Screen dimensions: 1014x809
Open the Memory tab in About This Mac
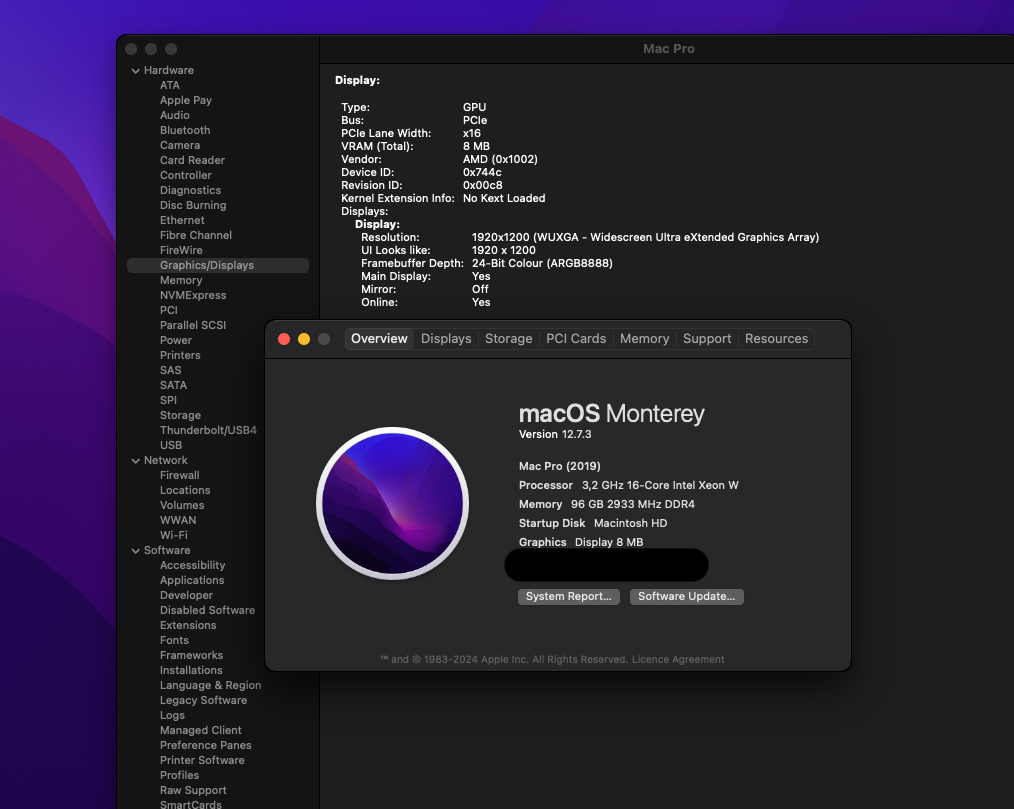[644, 339]
